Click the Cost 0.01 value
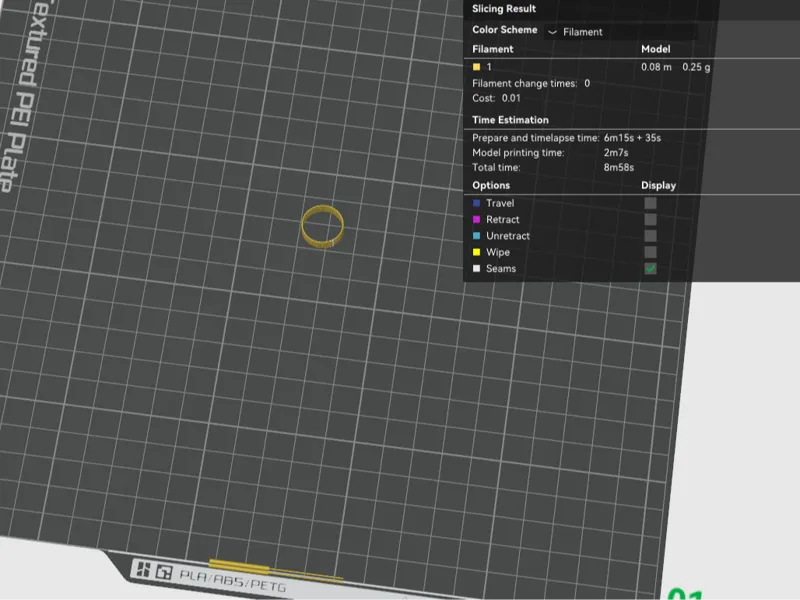Screen dimensions: 800x600 pos(511,98)
